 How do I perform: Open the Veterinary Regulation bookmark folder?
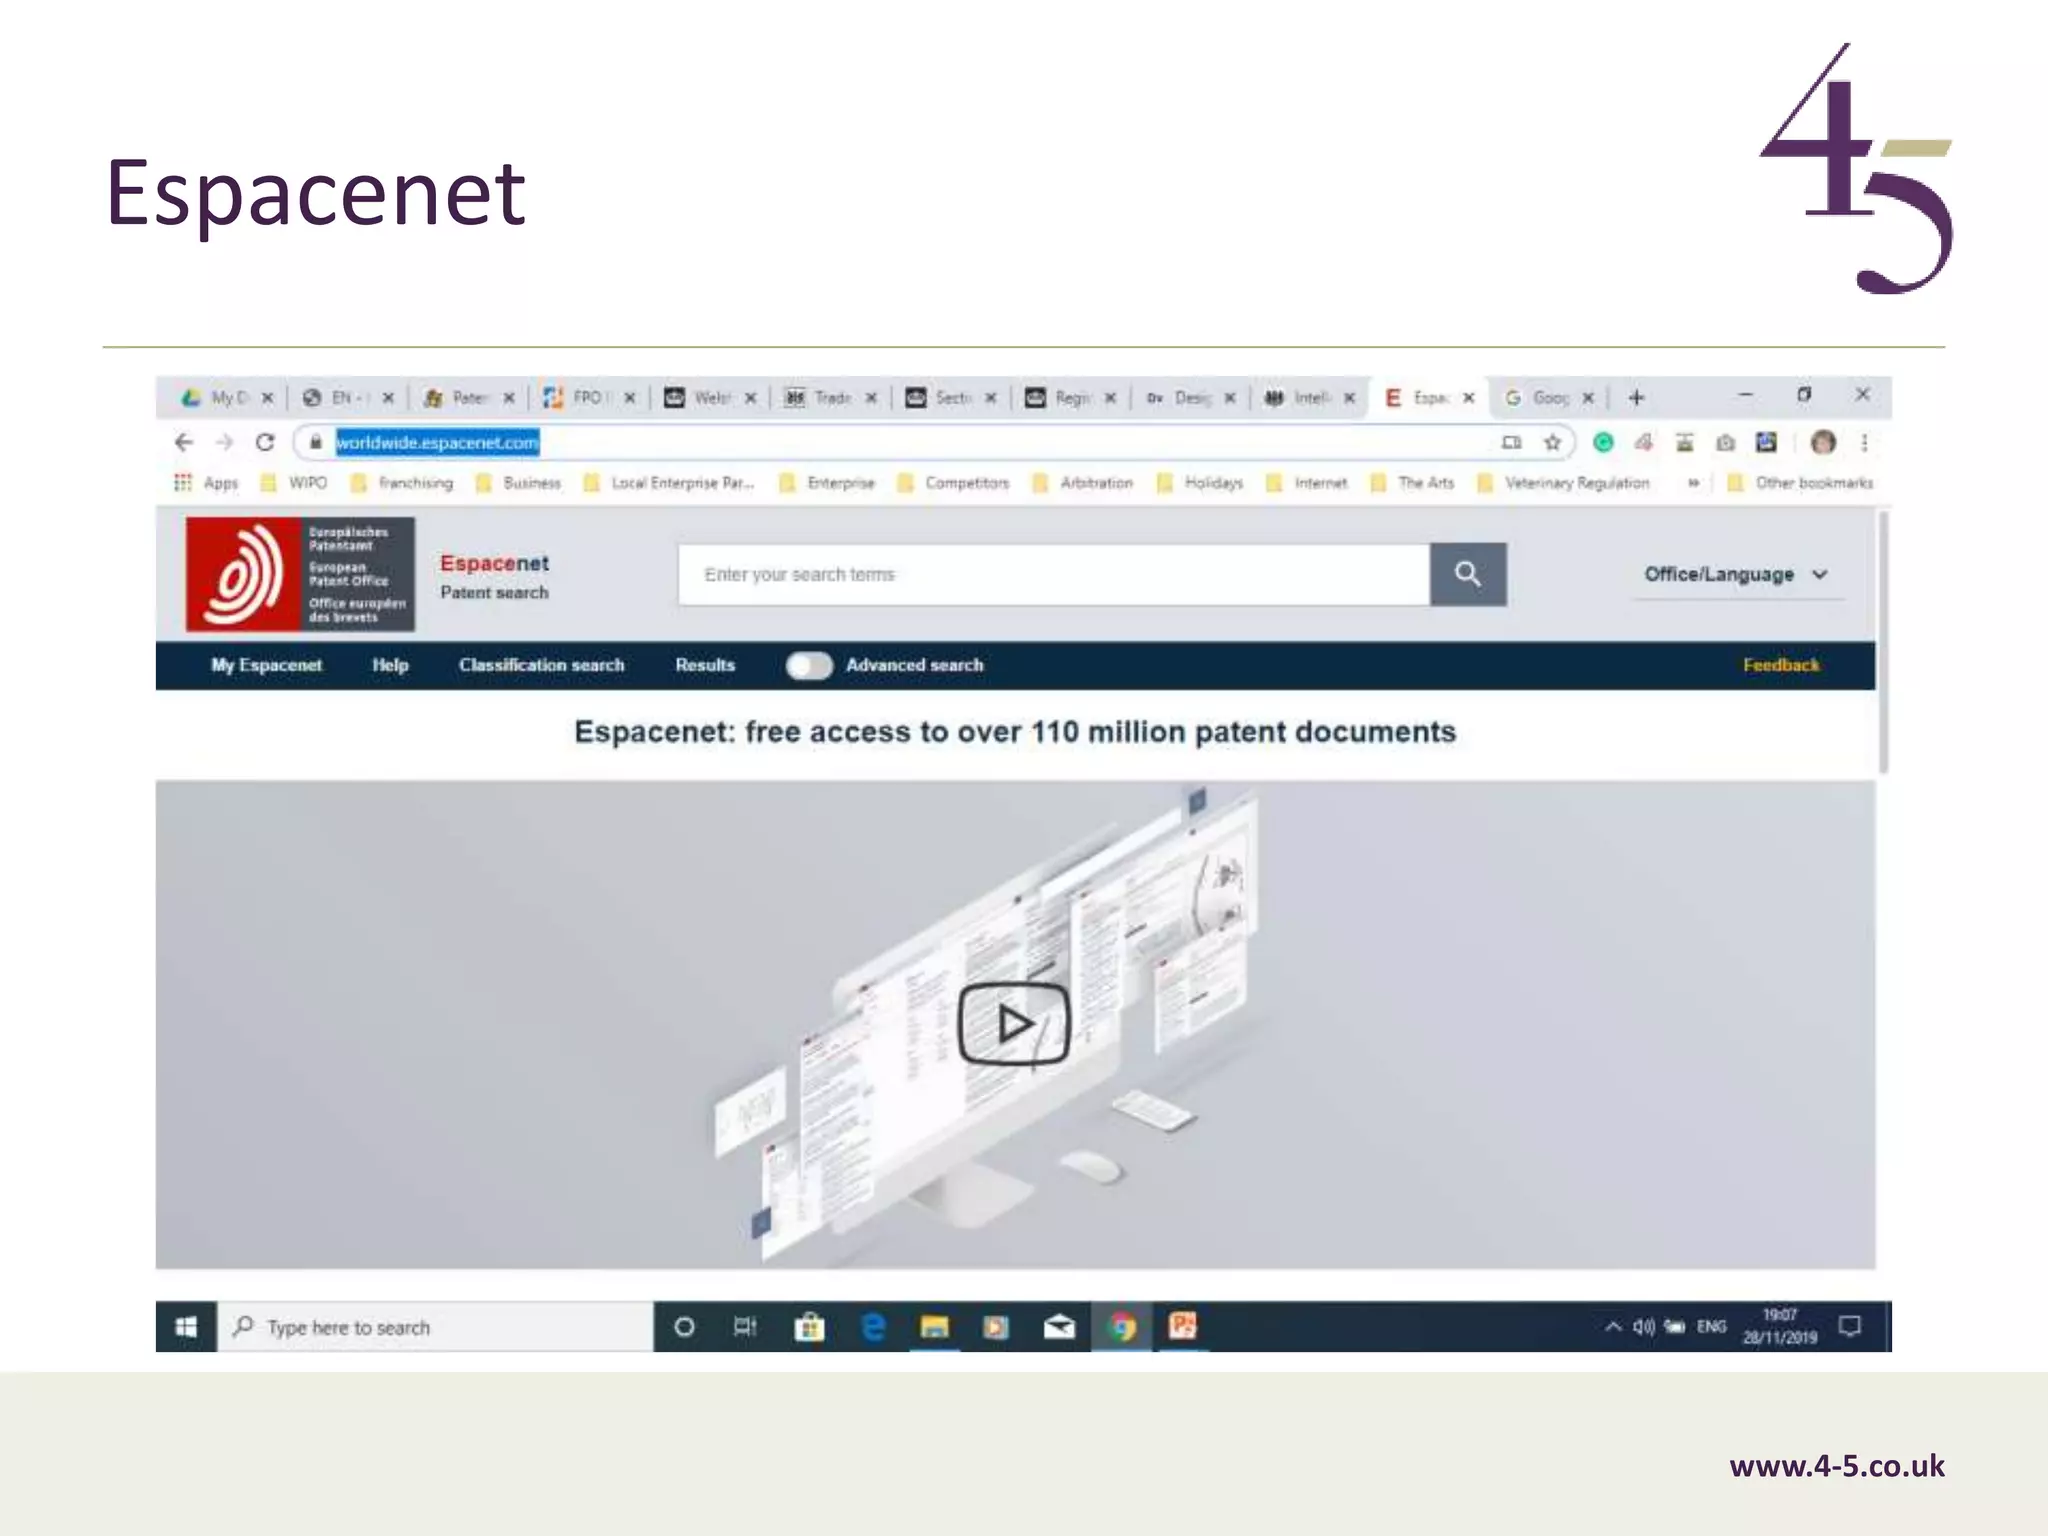(1563, 483)
